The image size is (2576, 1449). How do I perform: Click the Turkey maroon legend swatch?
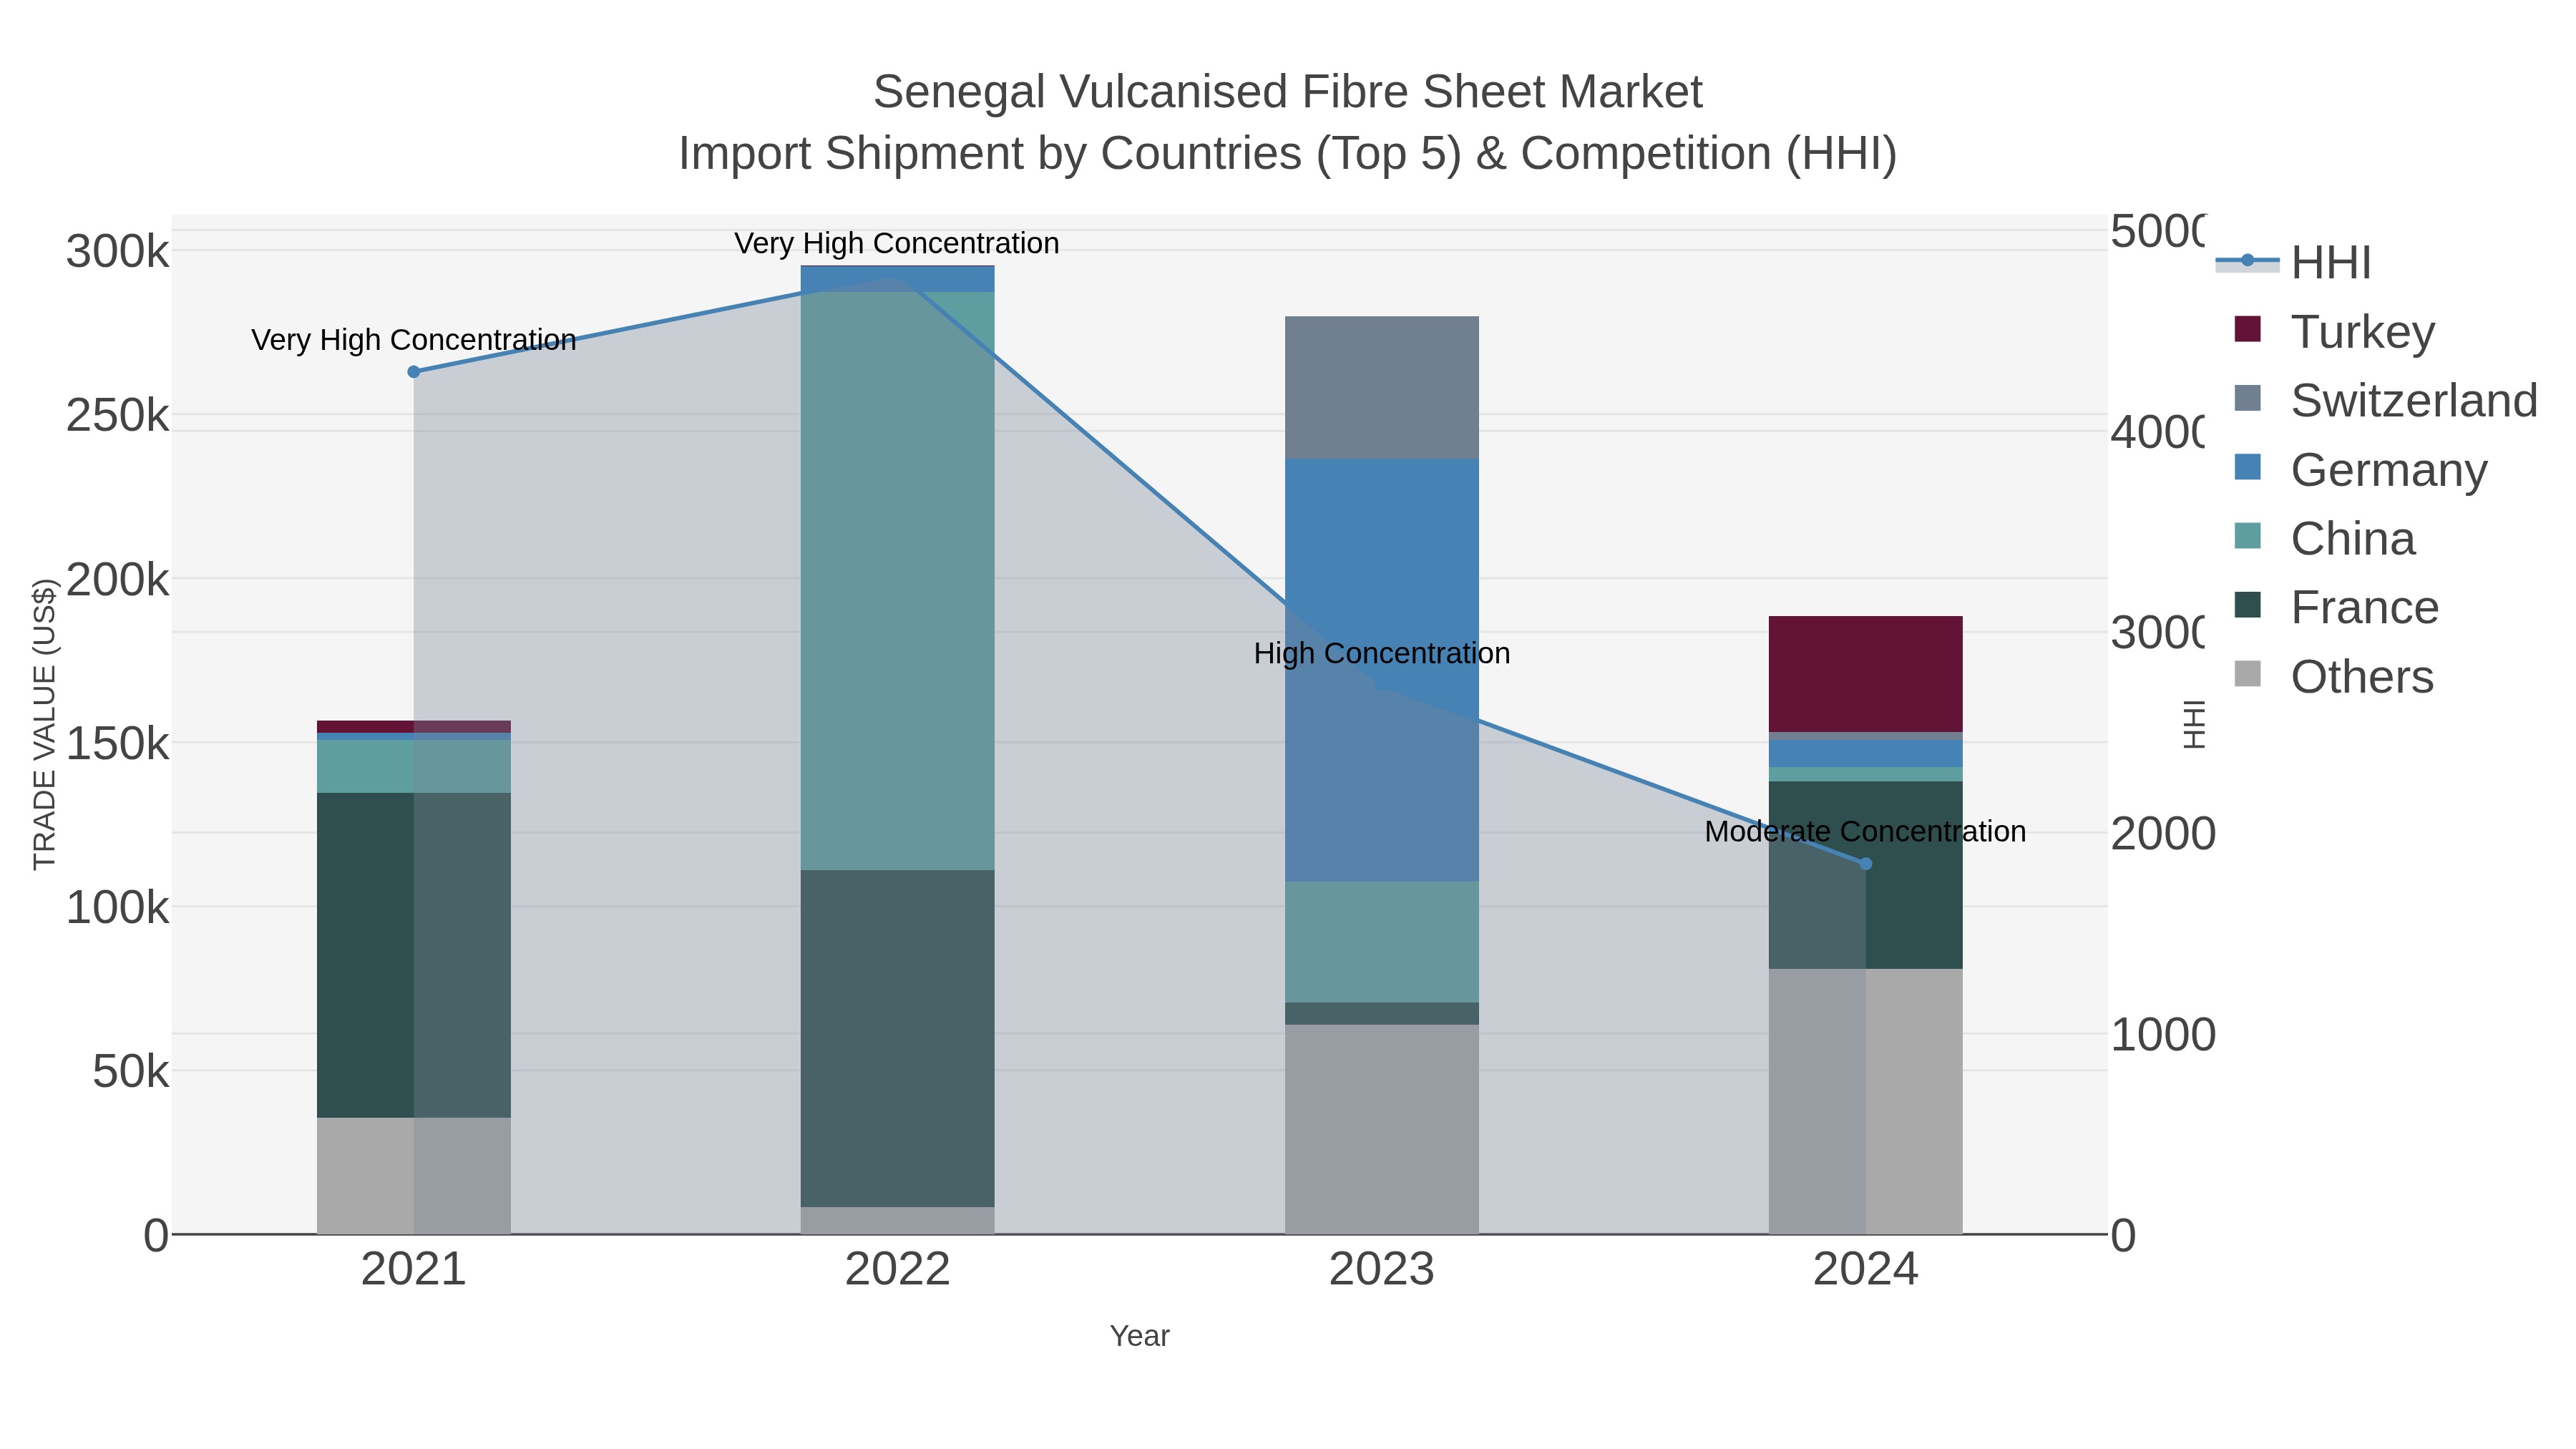click(2247, 329)
